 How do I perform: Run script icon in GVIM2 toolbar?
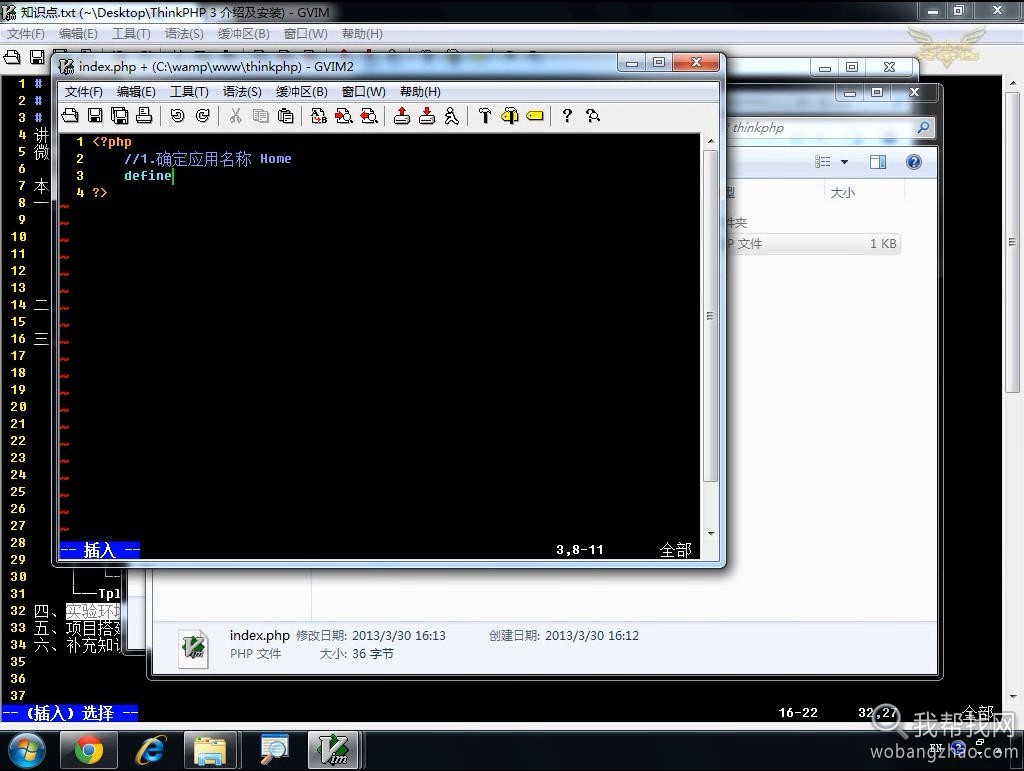coord(452,116)
